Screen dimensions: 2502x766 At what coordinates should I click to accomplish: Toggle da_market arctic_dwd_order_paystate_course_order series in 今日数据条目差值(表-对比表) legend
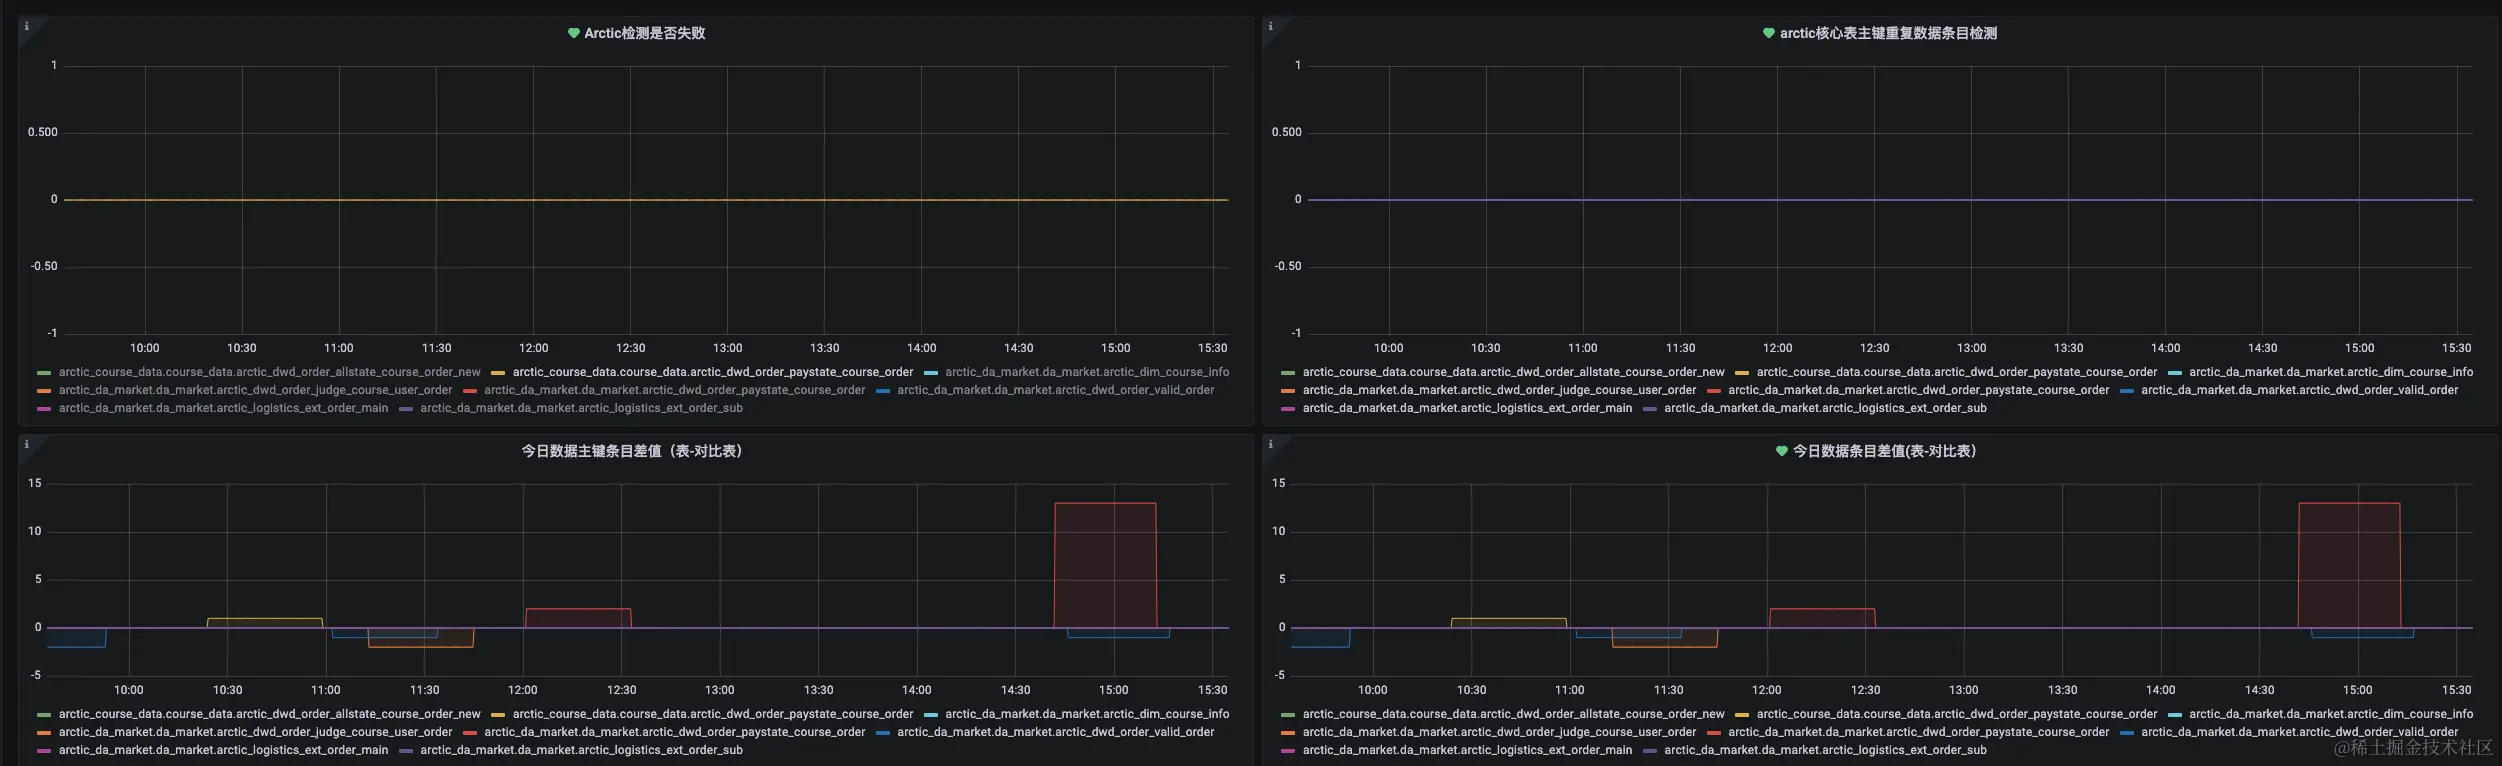click(x=1918, y=732)
